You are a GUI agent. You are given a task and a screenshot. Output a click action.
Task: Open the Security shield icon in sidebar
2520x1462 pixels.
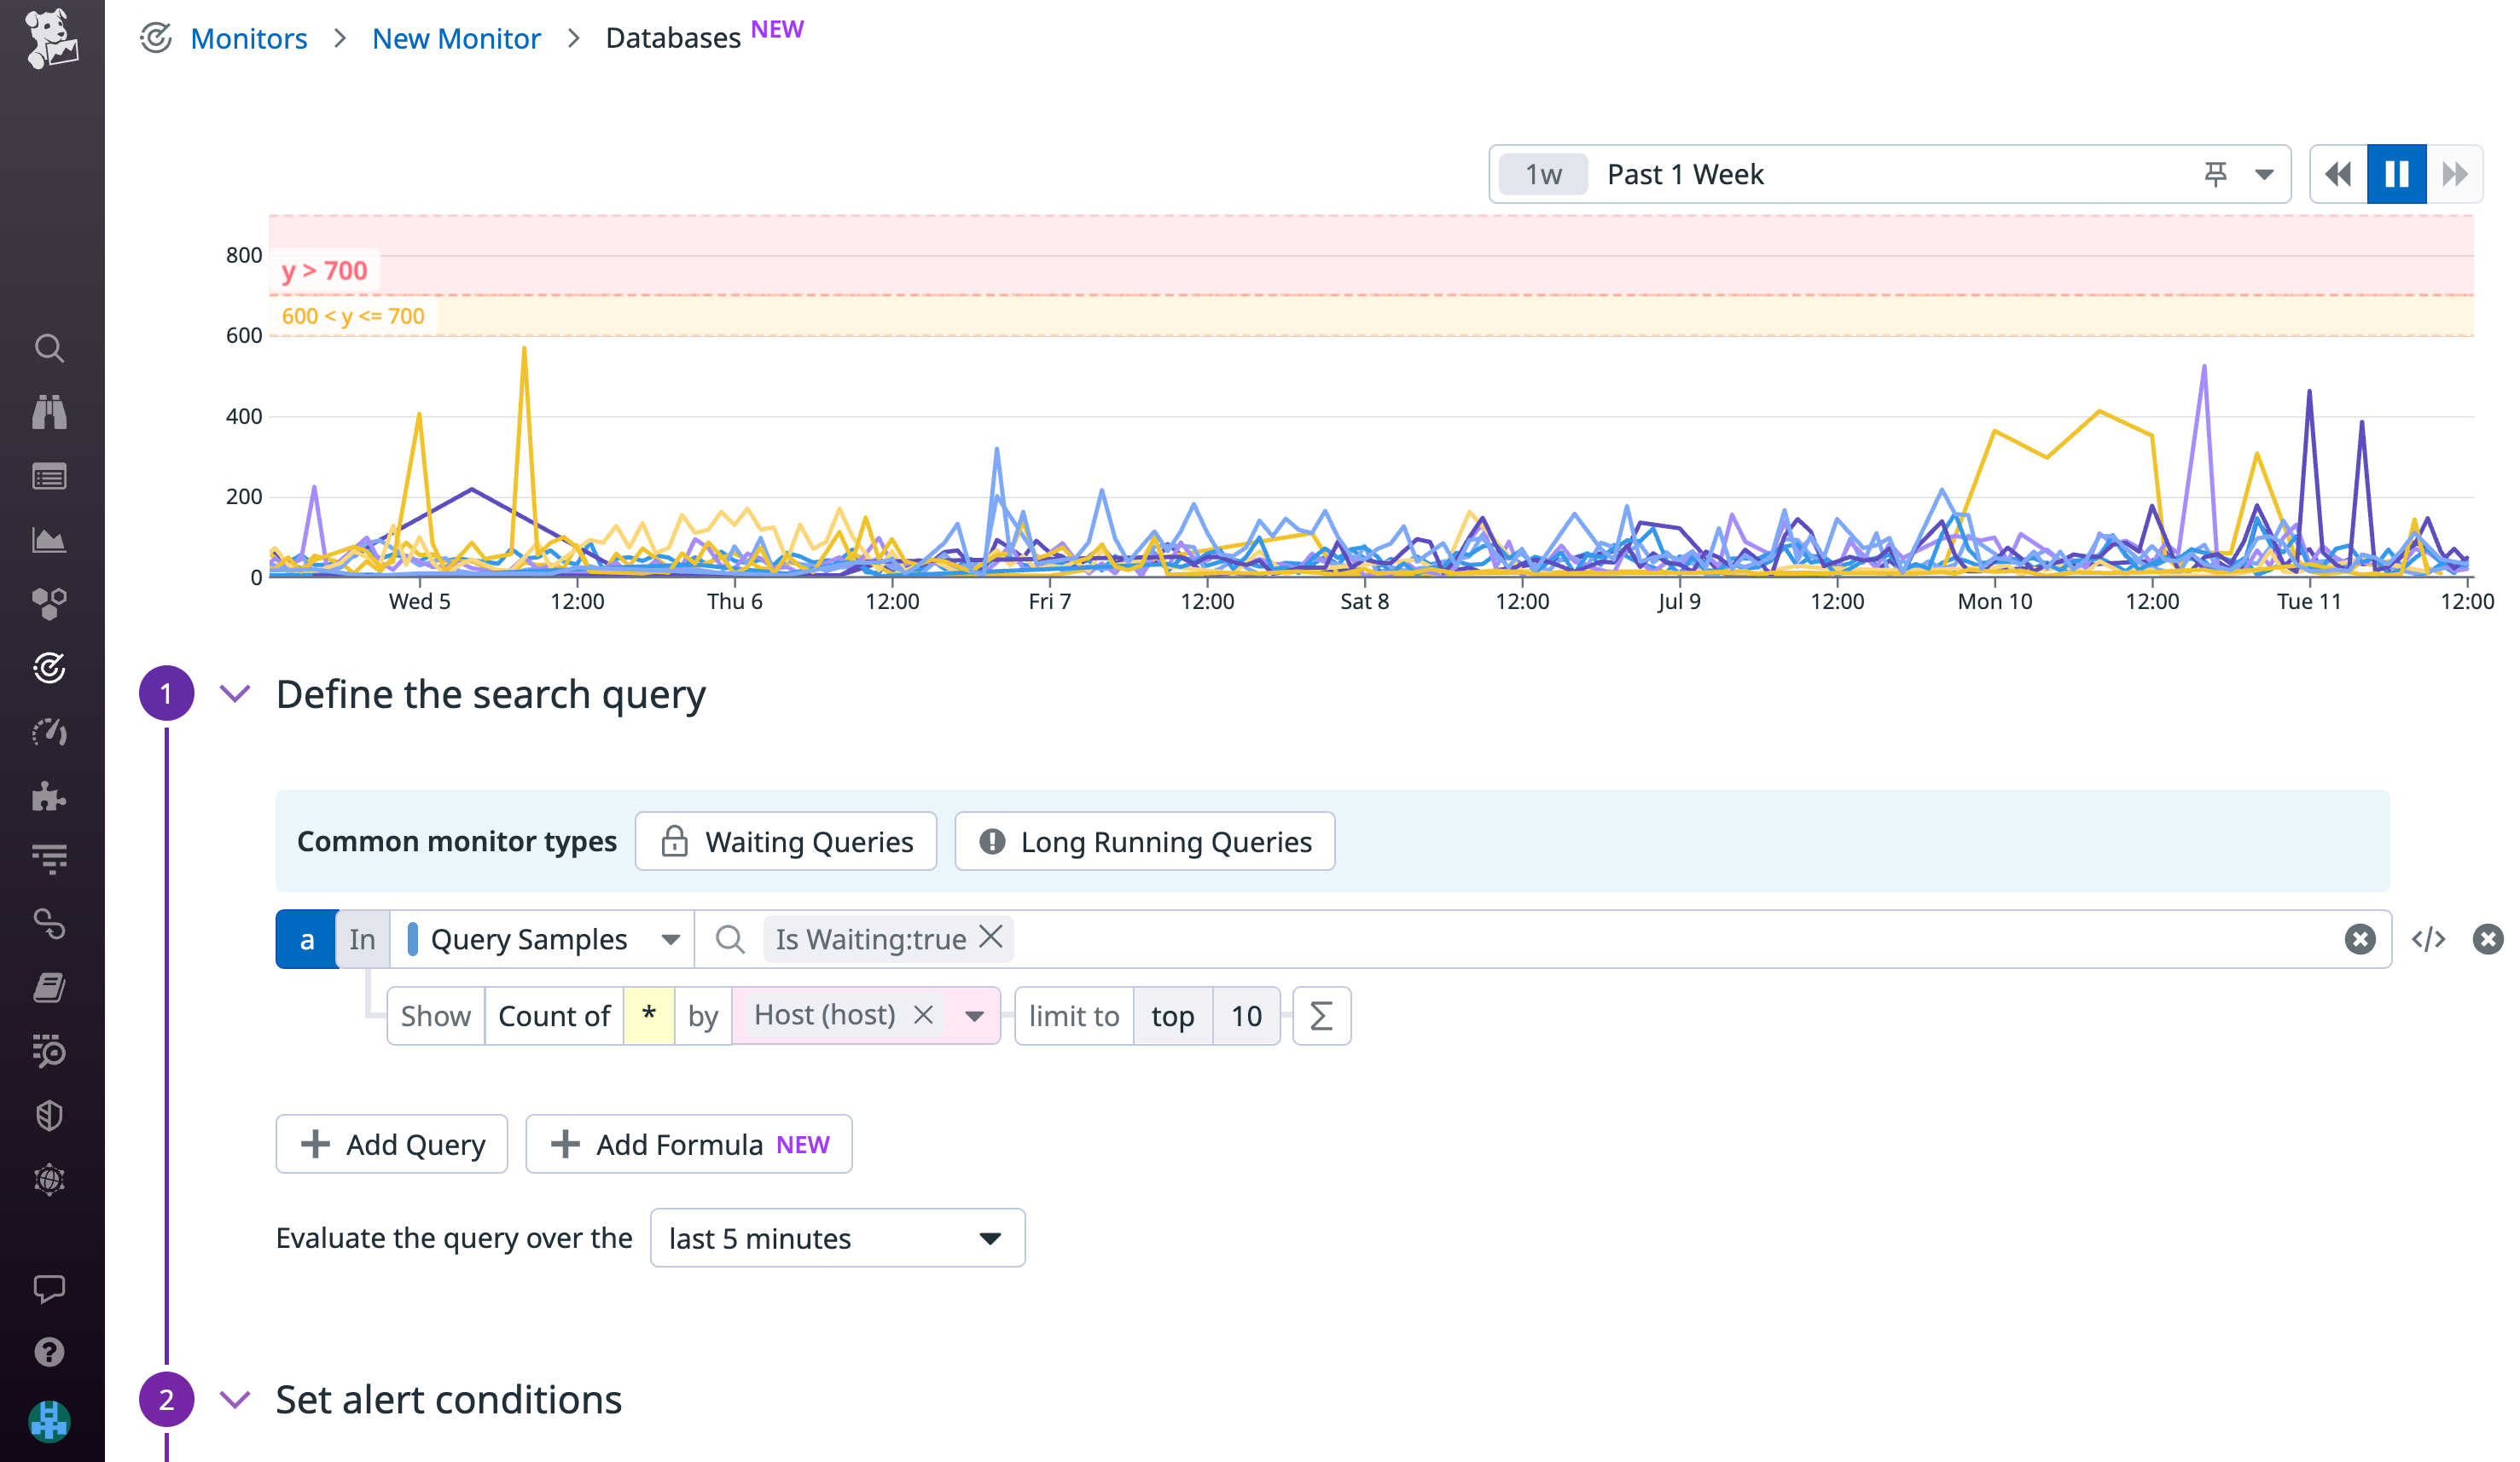tap(50, 1116)
